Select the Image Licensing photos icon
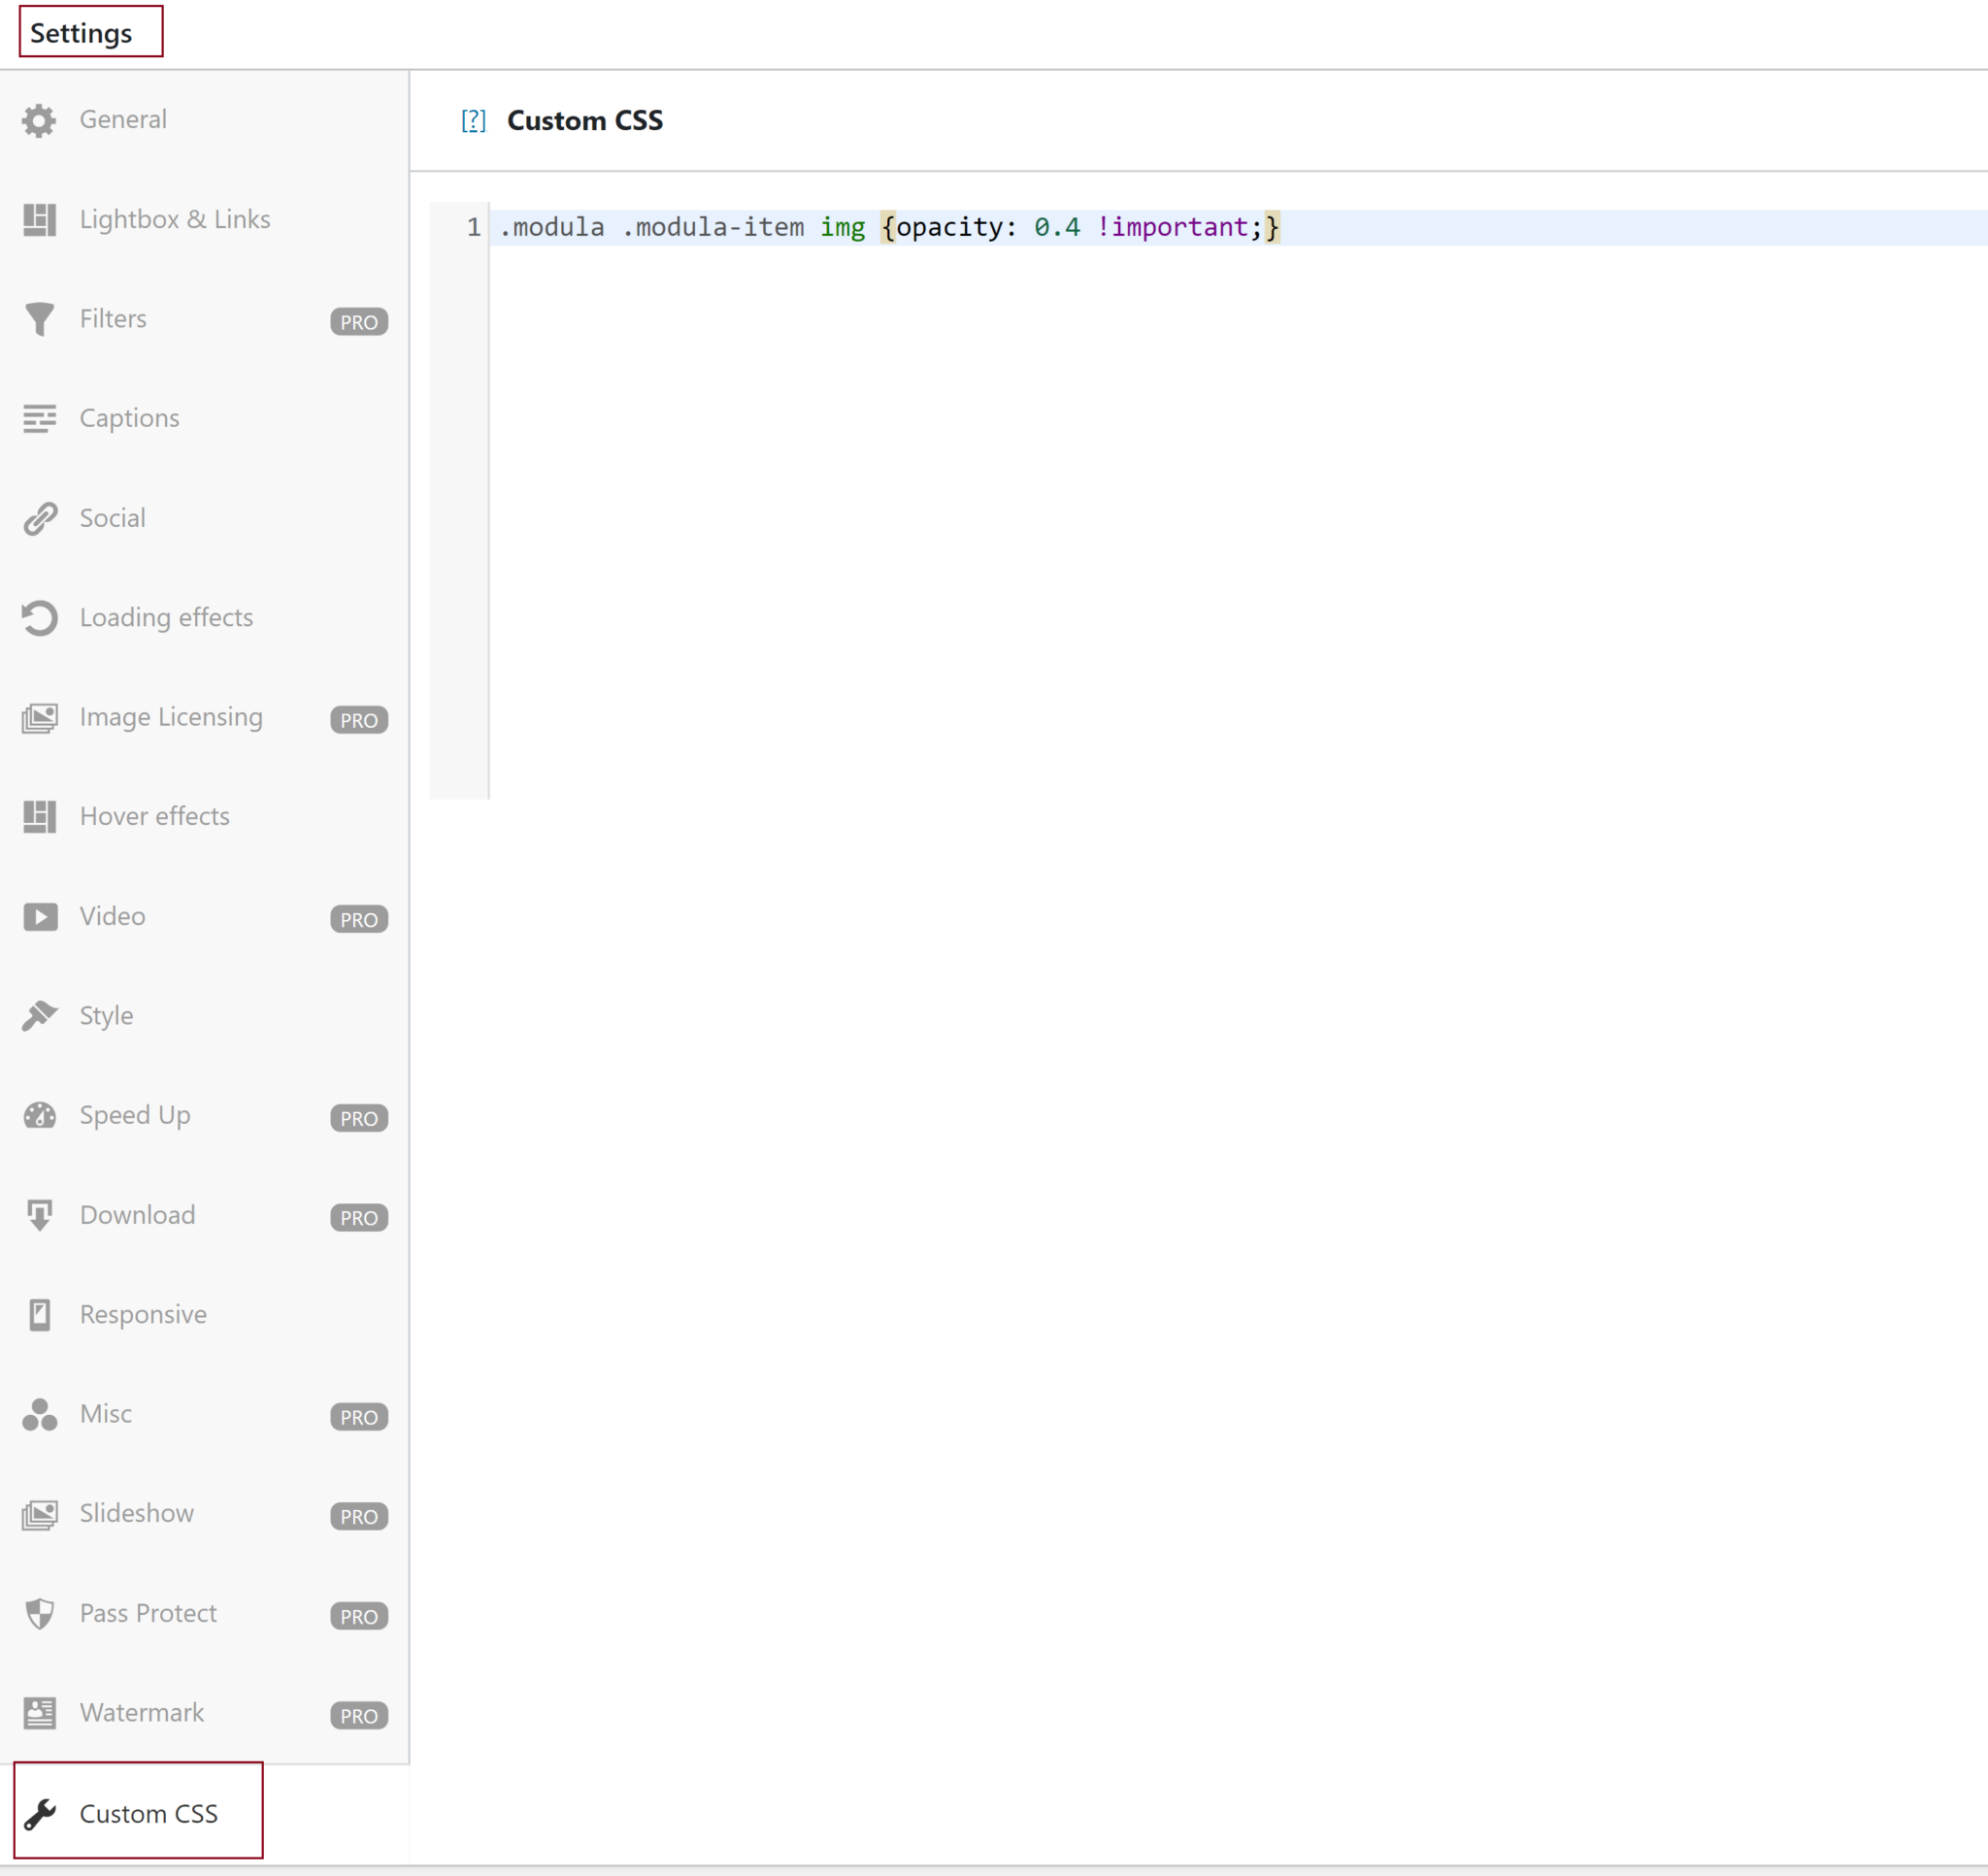 point(39,717)
